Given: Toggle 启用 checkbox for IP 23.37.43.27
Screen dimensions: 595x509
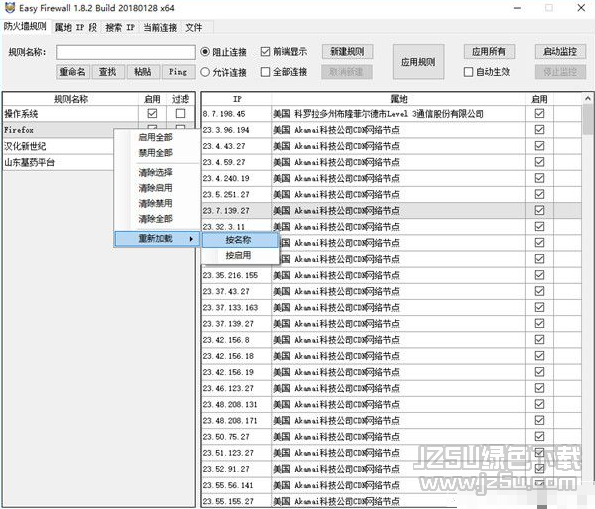Looking at the screenshot, I should [x=539, y=291].
